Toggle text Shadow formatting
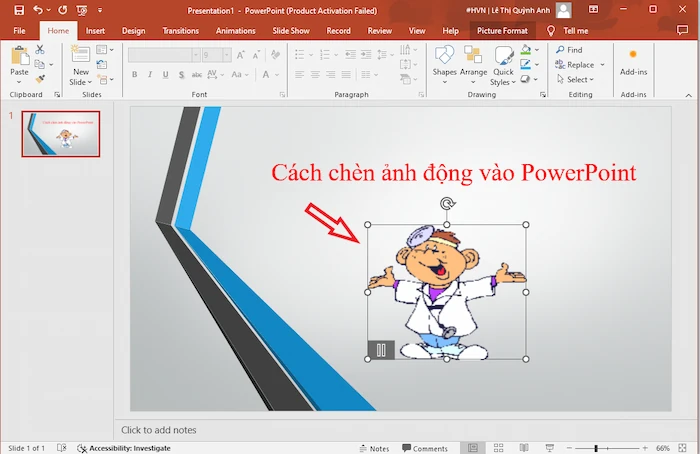 [x=181, y=75]
